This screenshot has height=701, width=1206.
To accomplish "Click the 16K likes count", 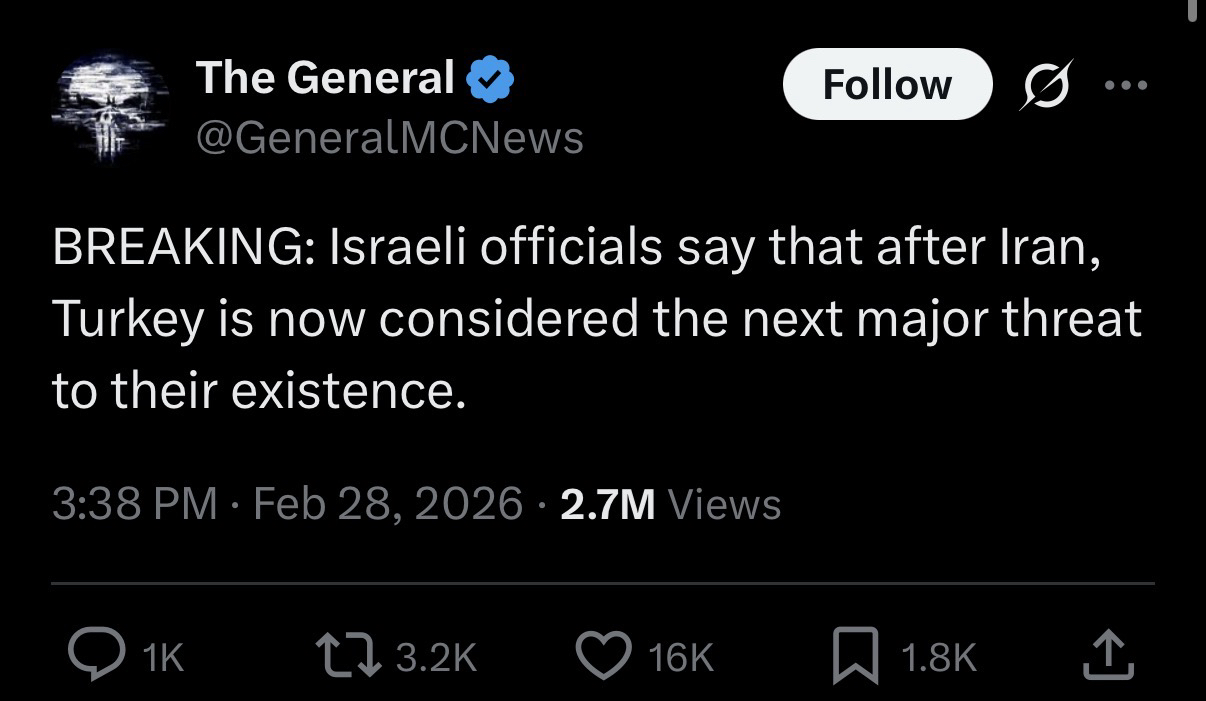I will [681, 657].
